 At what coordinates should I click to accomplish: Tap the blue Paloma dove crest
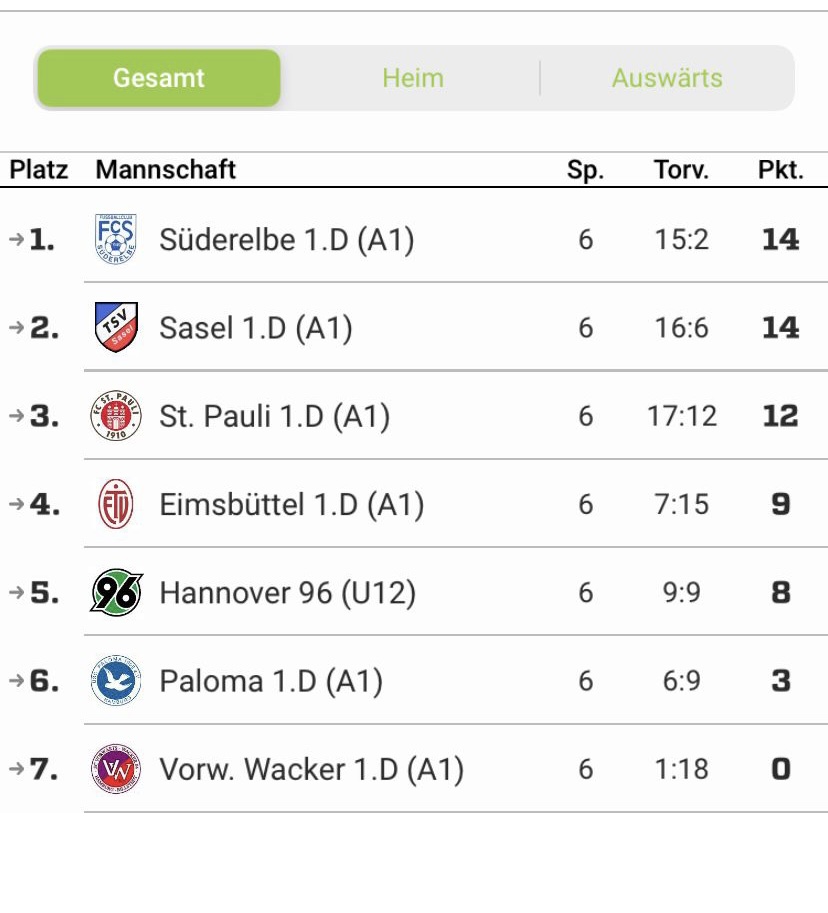point(116,681)
